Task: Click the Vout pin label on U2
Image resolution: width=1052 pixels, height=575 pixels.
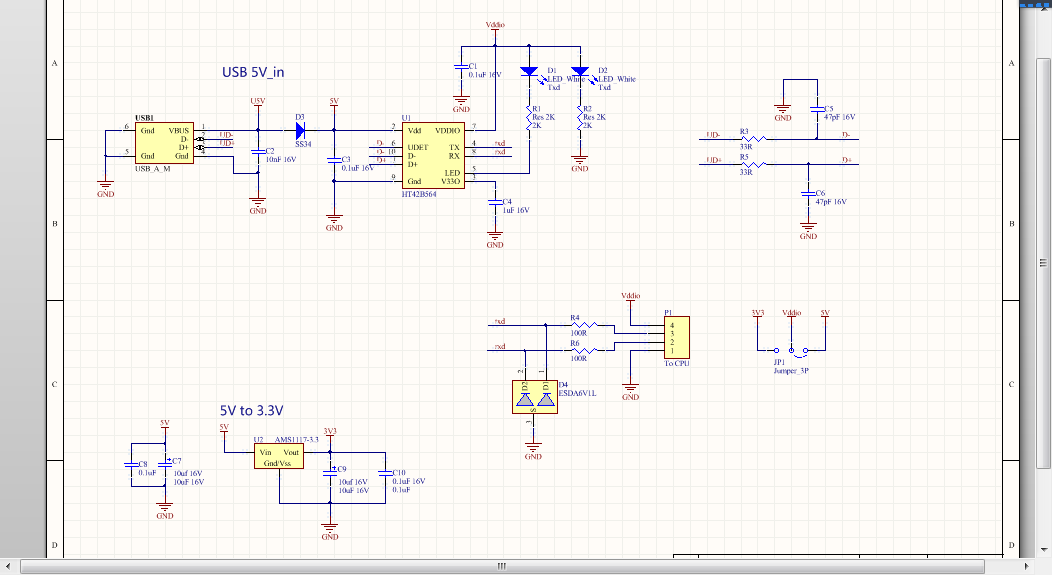Action: pos(291,452)
